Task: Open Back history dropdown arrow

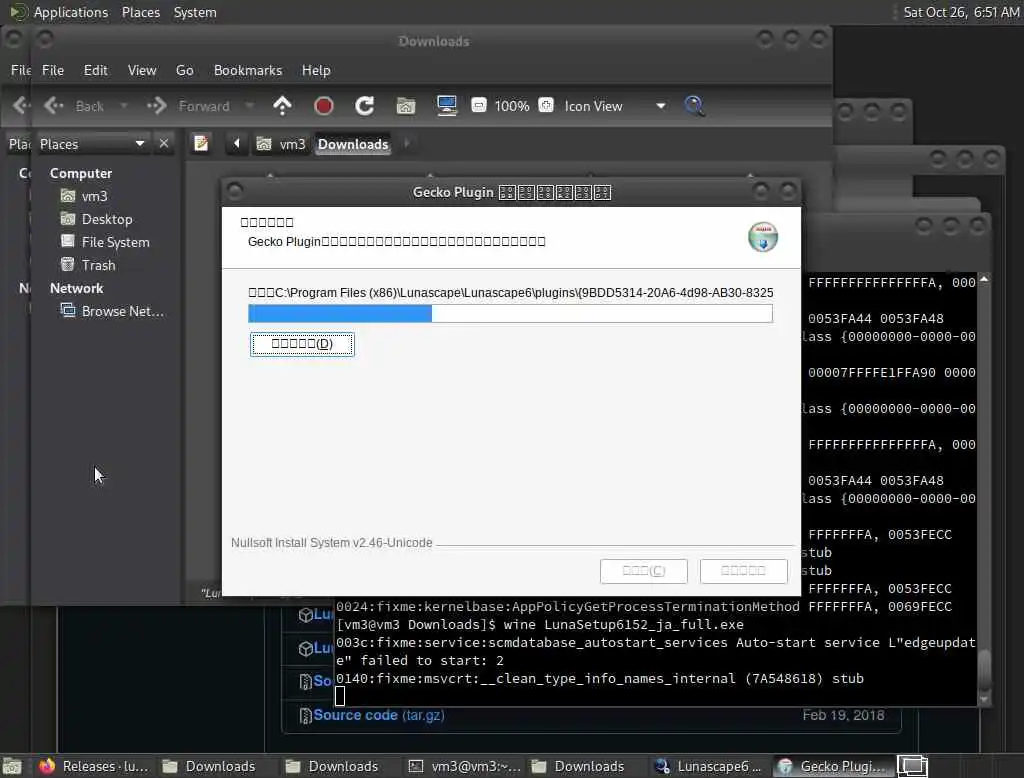Action: click(123, 106)
